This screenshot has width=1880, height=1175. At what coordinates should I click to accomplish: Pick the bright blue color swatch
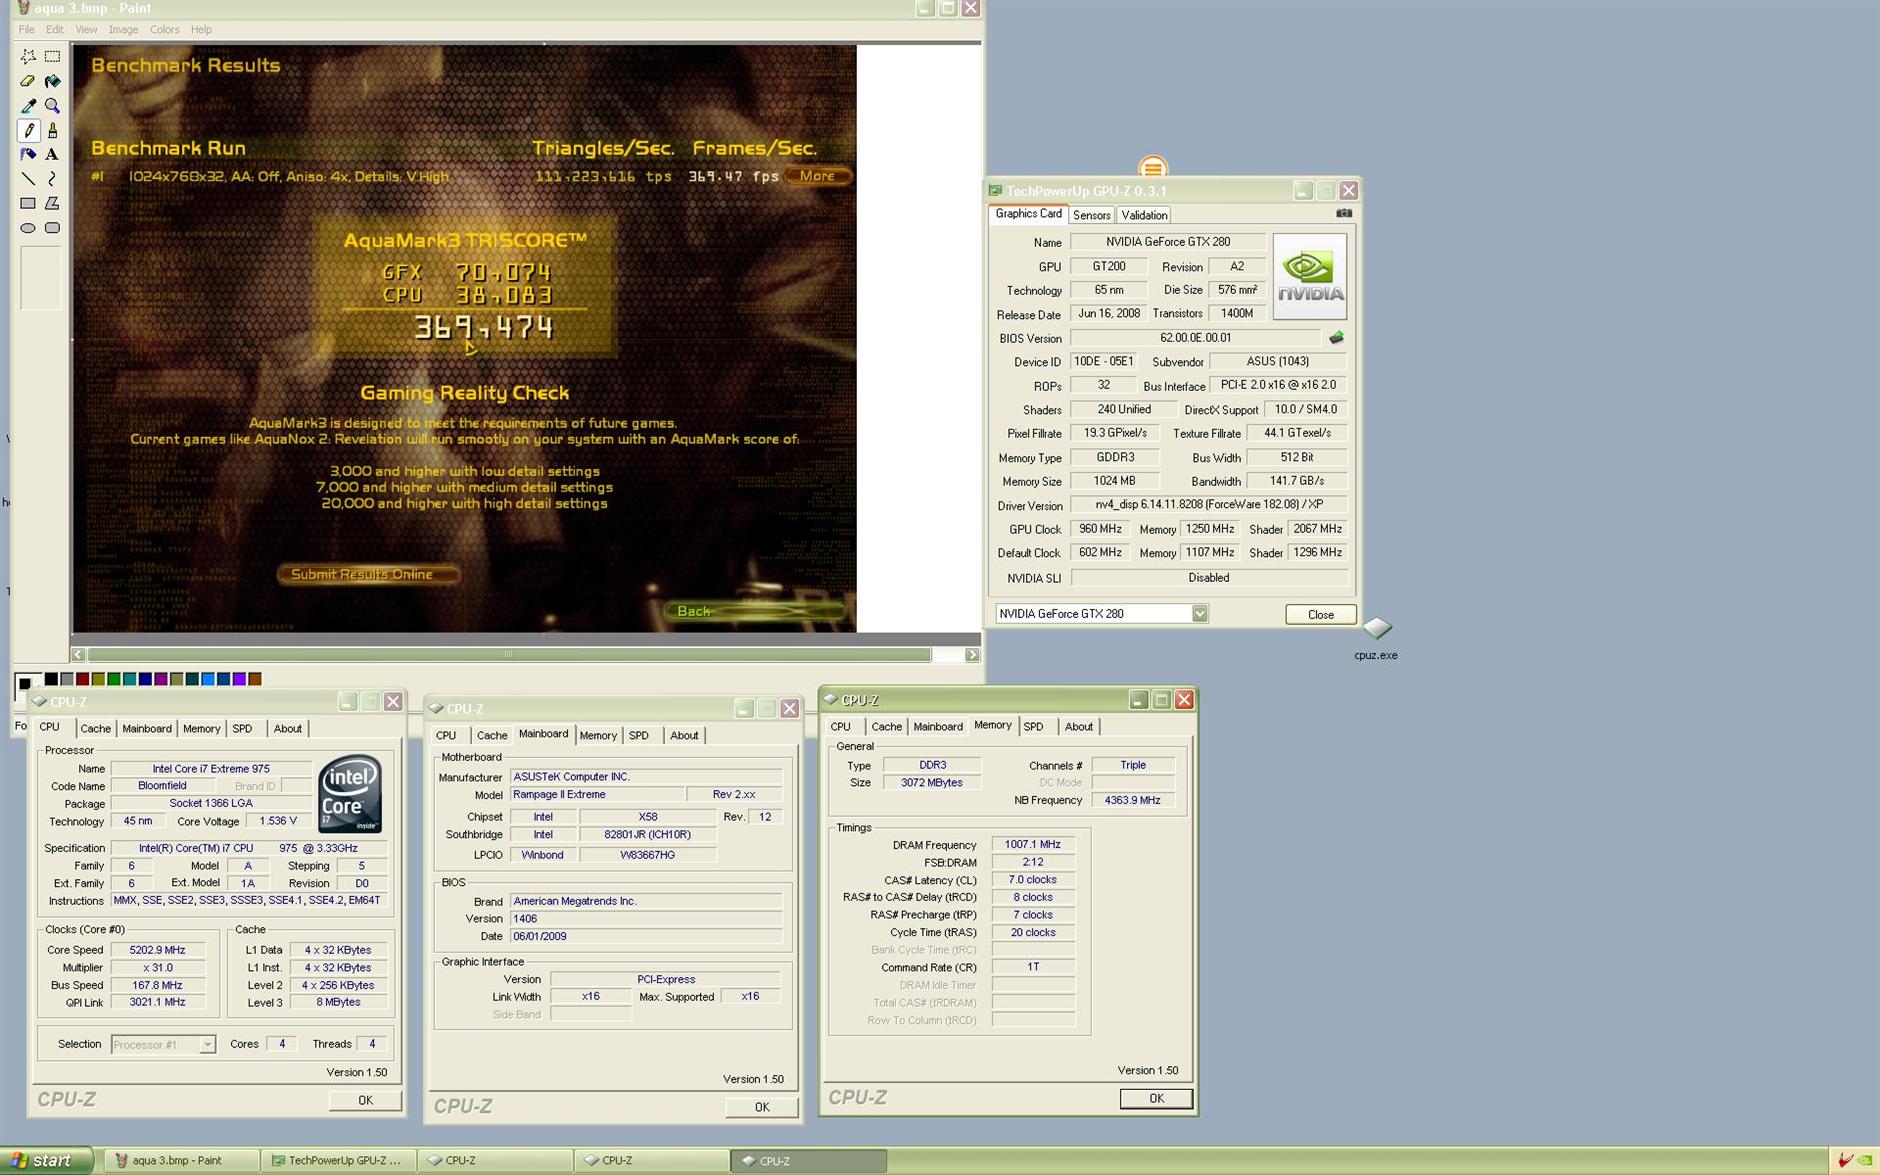pos(208,679)
